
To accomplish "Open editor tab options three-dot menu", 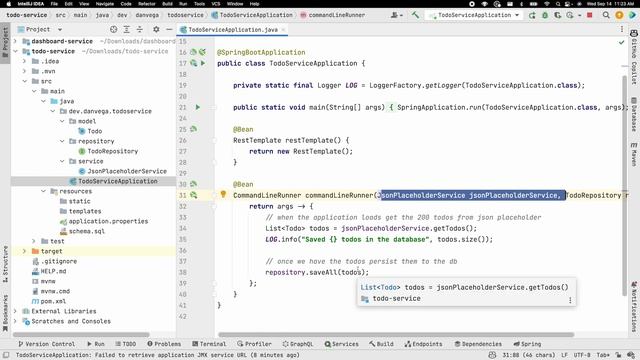I will coord(622,29).
